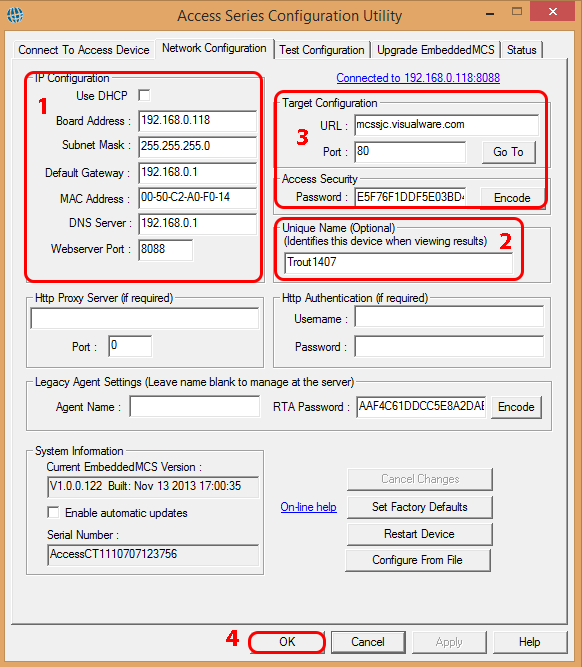The image size is (582, 667).
Task: Switch to Connect To Access Device tab
Action: pos(84,50)
